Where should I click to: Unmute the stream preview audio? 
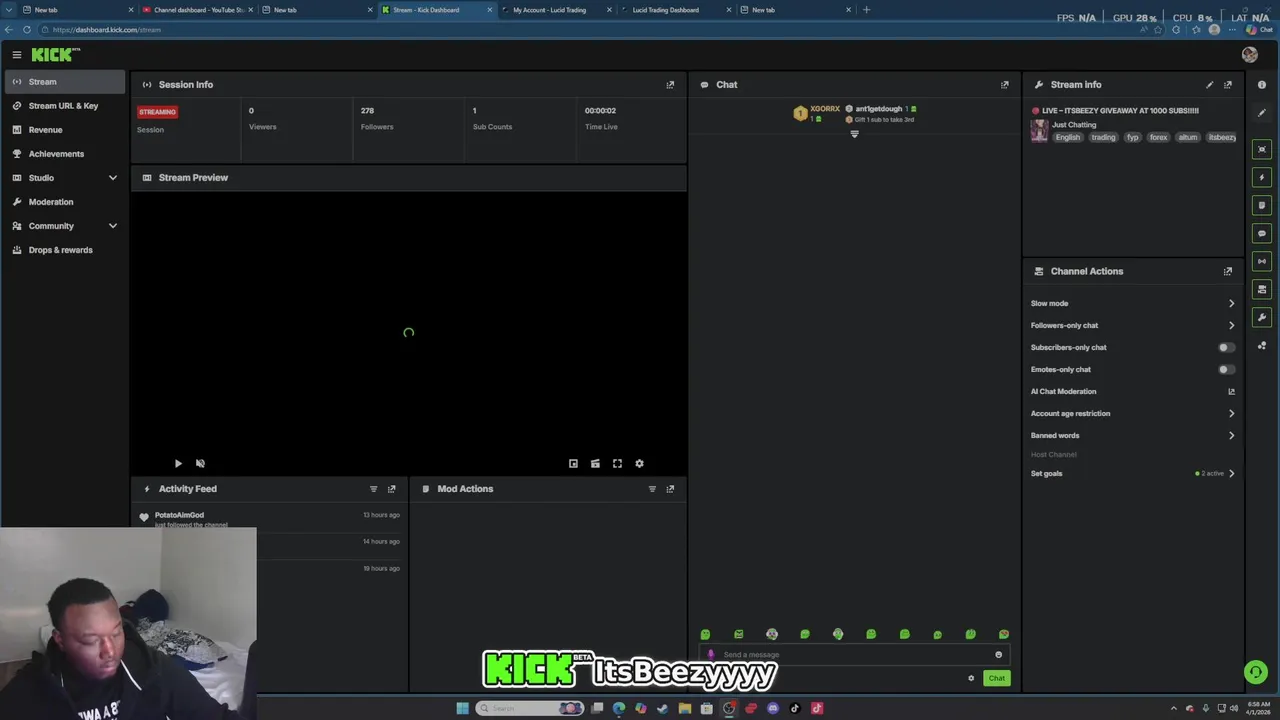click(x=200, y=463)
